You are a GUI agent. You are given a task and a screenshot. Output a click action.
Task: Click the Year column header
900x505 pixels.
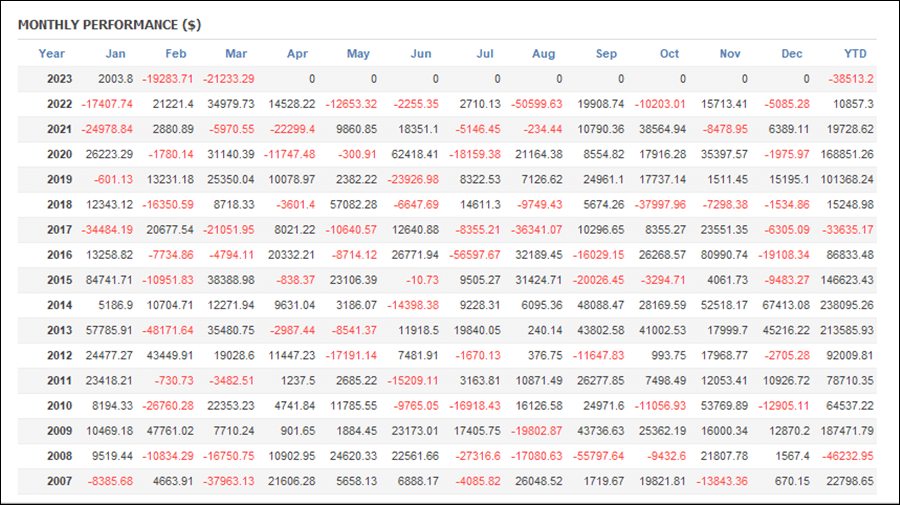click(x=51, y=54)
